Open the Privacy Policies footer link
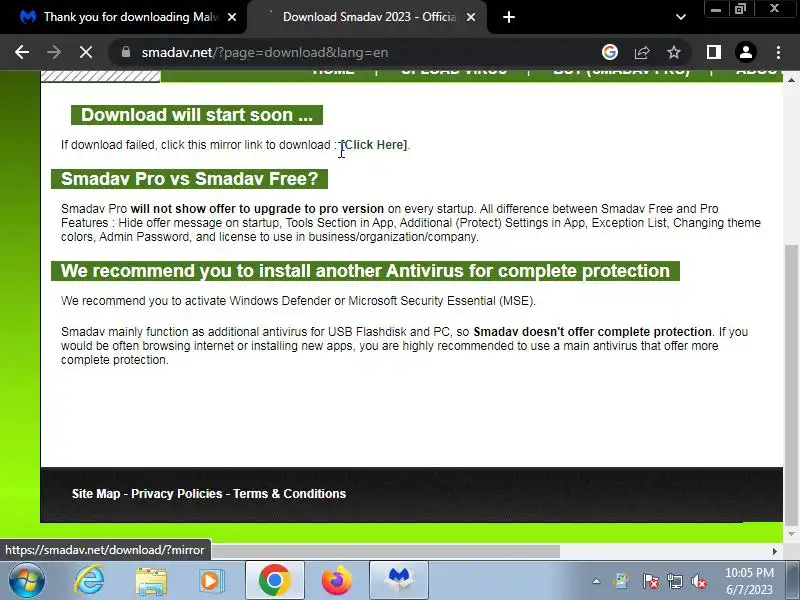The image size is (800, 600). point(177,494)
